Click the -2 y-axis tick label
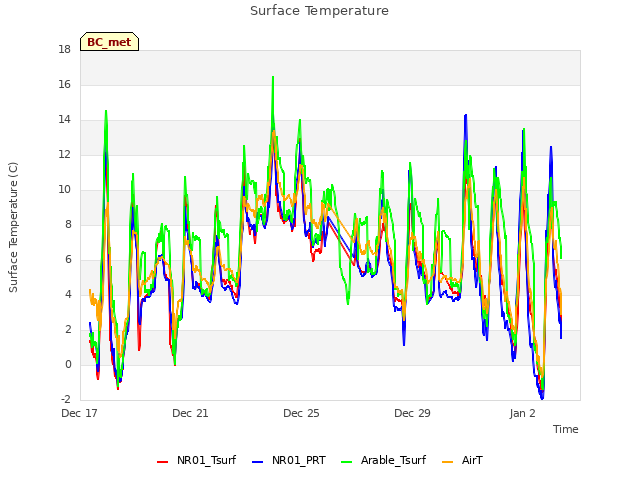The height and width of the screenshot is (480, 640). tap(66, 399)
